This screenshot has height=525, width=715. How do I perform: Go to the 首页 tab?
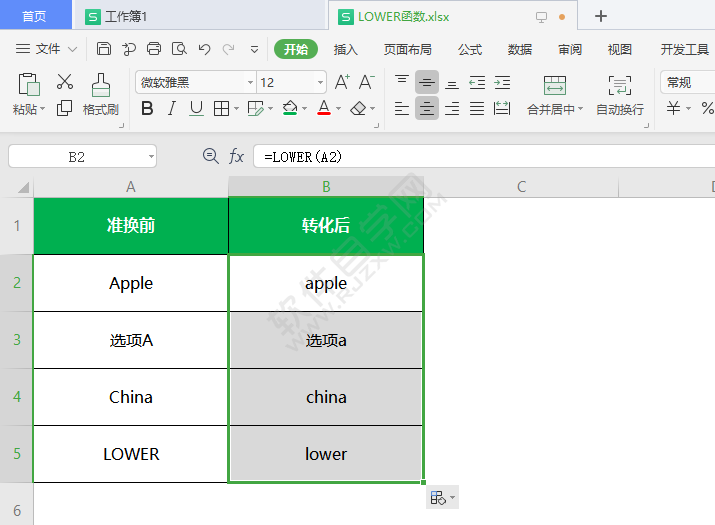35,16
